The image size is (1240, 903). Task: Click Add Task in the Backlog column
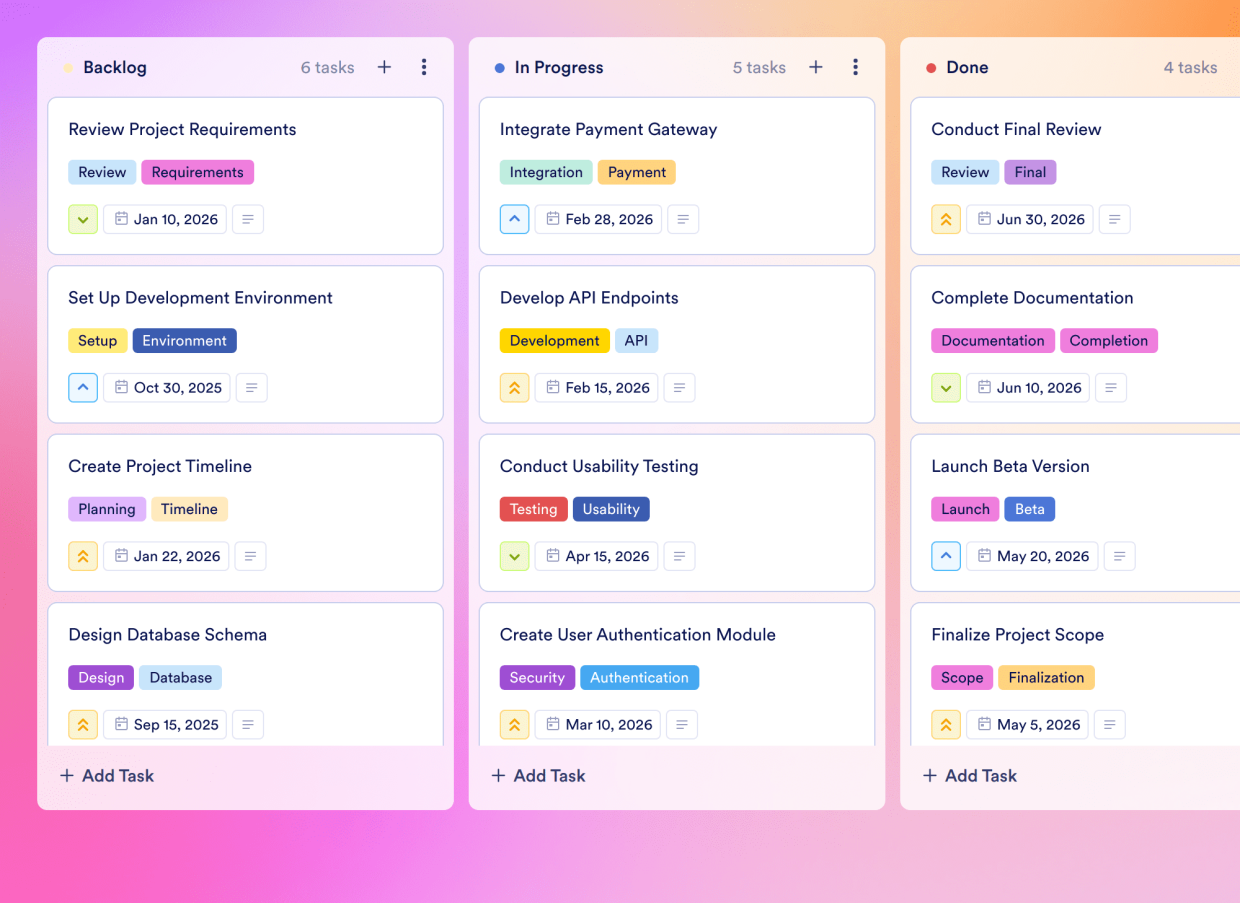[x=106, y=775]
